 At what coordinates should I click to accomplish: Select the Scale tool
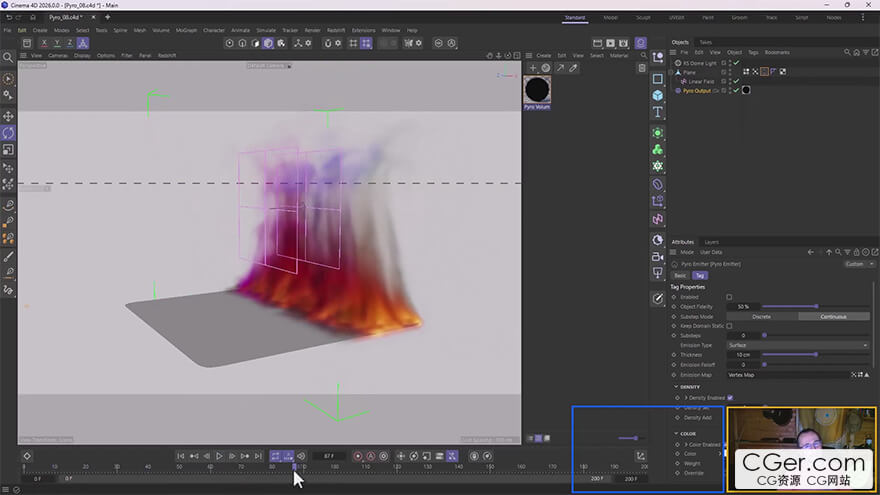(9, 150)
